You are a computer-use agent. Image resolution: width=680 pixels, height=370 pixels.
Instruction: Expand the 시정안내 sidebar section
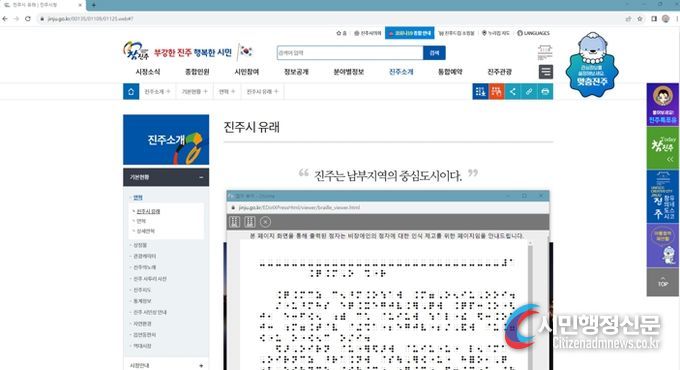click(x=201, y=365)
